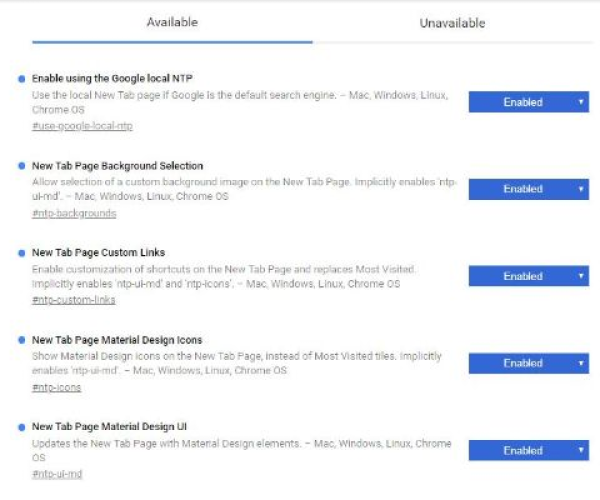600x500 pixels.
Task: Open the #ntp-ui-md anchor link
Action: (57, 474)
